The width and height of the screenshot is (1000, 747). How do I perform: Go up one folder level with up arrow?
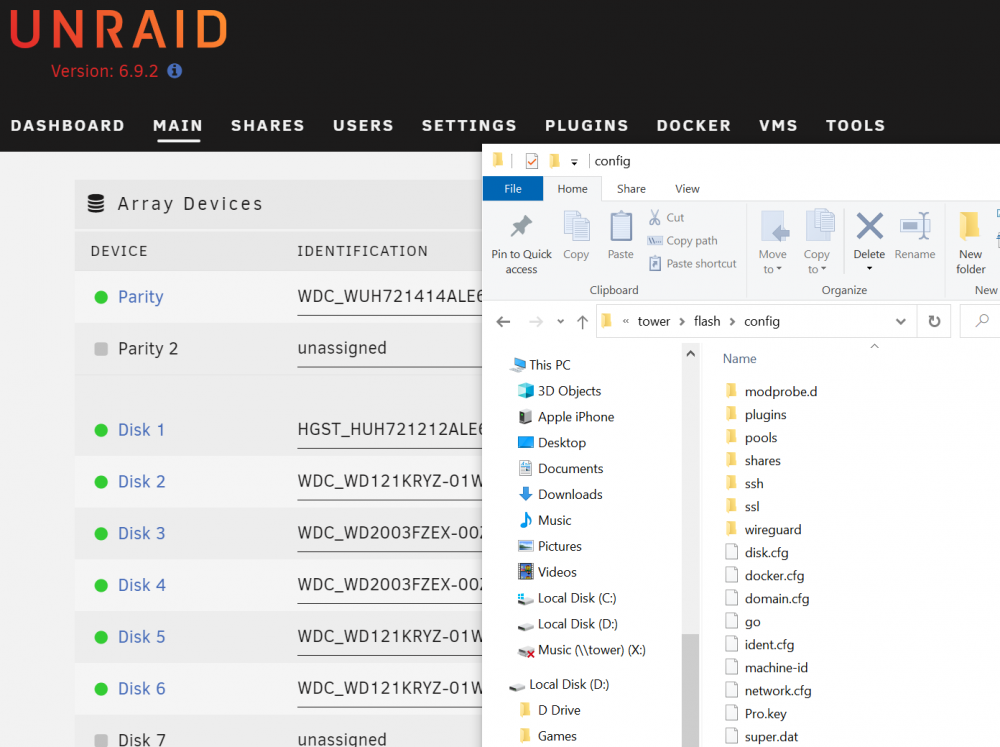(582, 322)
